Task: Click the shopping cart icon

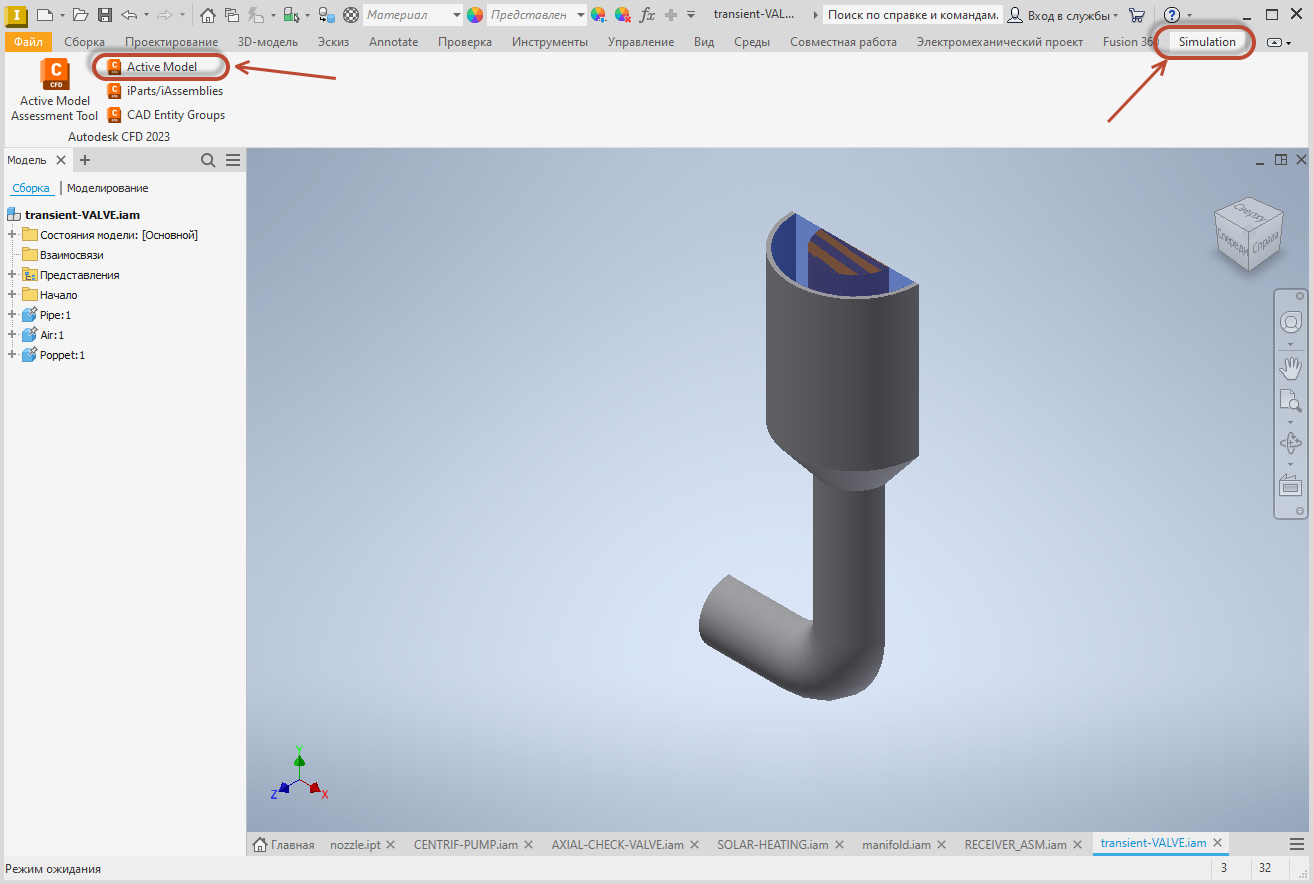Action: pos(1137,15)
